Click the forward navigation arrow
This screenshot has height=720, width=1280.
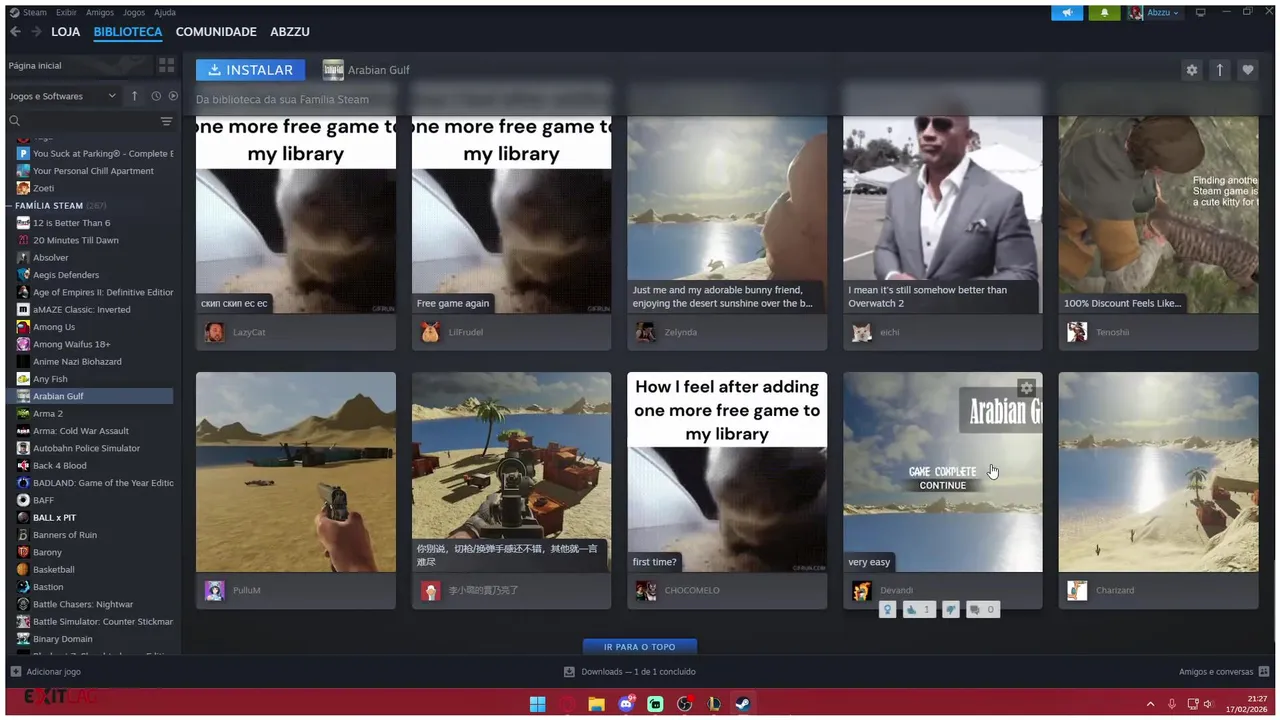point(36,32)
